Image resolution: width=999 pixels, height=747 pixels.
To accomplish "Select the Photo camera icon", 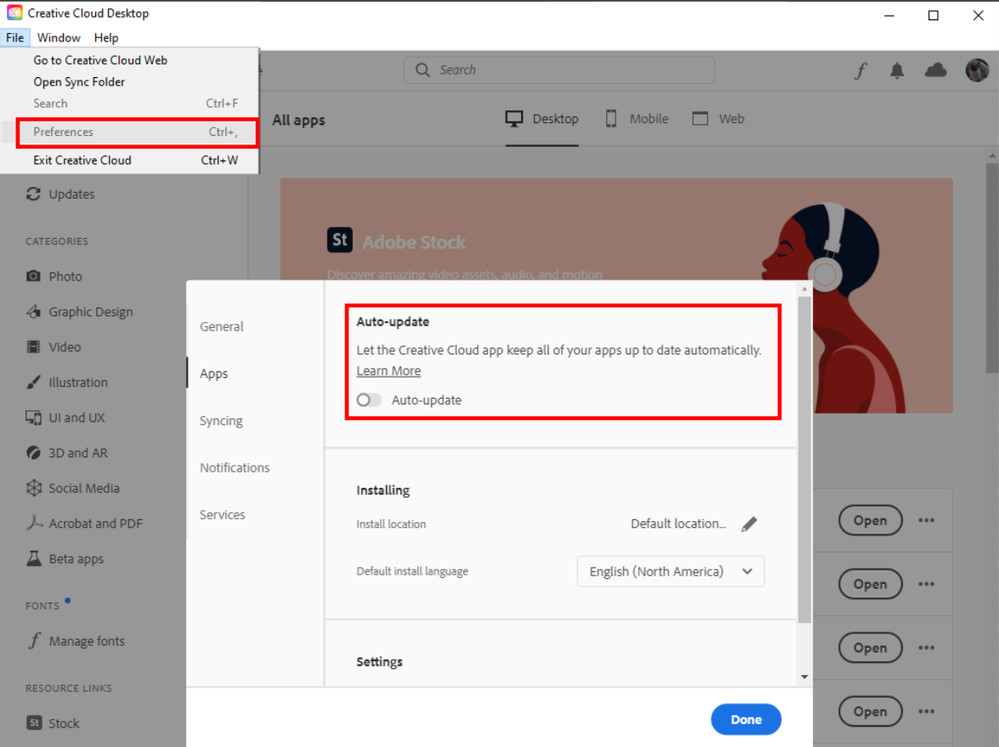I will [33, 276].
